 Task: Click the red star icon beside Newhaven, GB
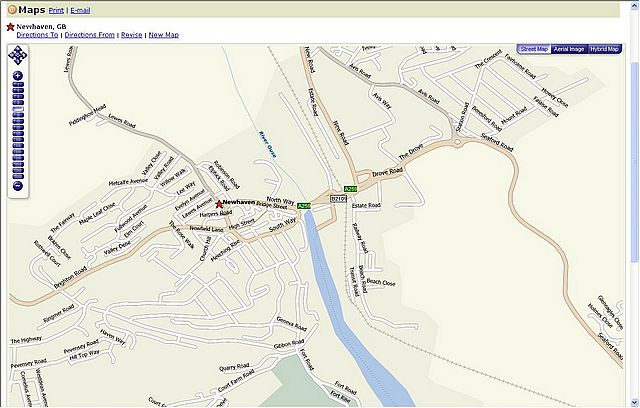tap(11, 24)
